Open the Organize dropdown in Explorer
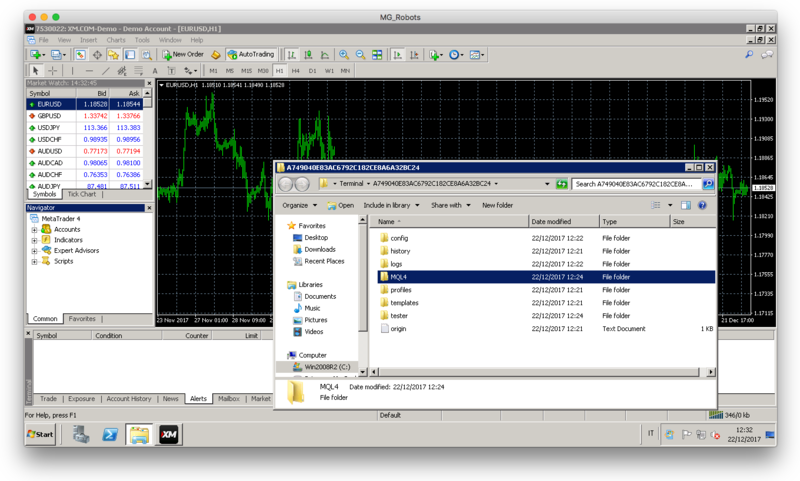This screenshot has height=481, width=800. (298, 205)
